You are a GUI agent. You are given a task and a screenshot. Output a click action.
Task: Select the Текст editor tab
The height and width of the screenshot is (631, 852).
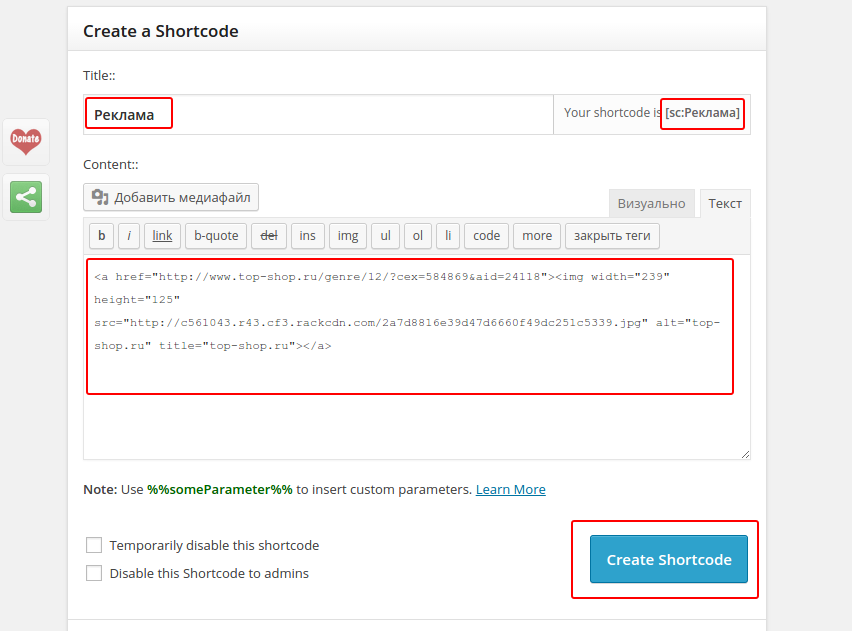[x=725, y=203]
